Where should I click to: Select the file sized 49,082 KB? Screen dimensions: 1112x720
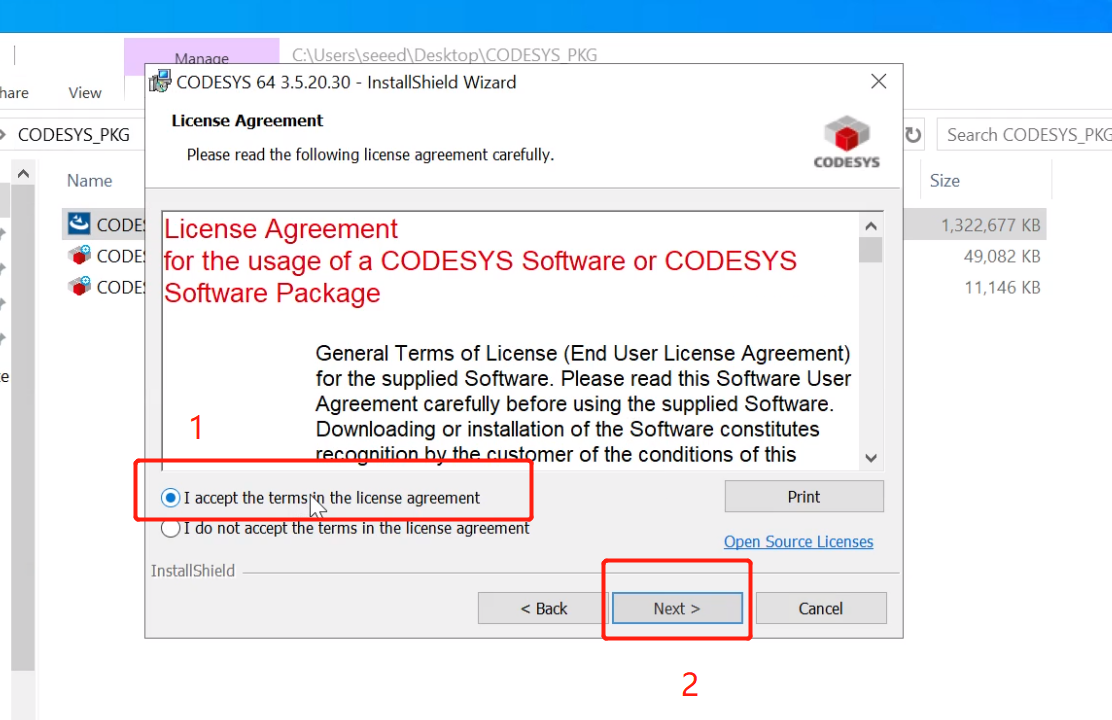(1001, 257)
